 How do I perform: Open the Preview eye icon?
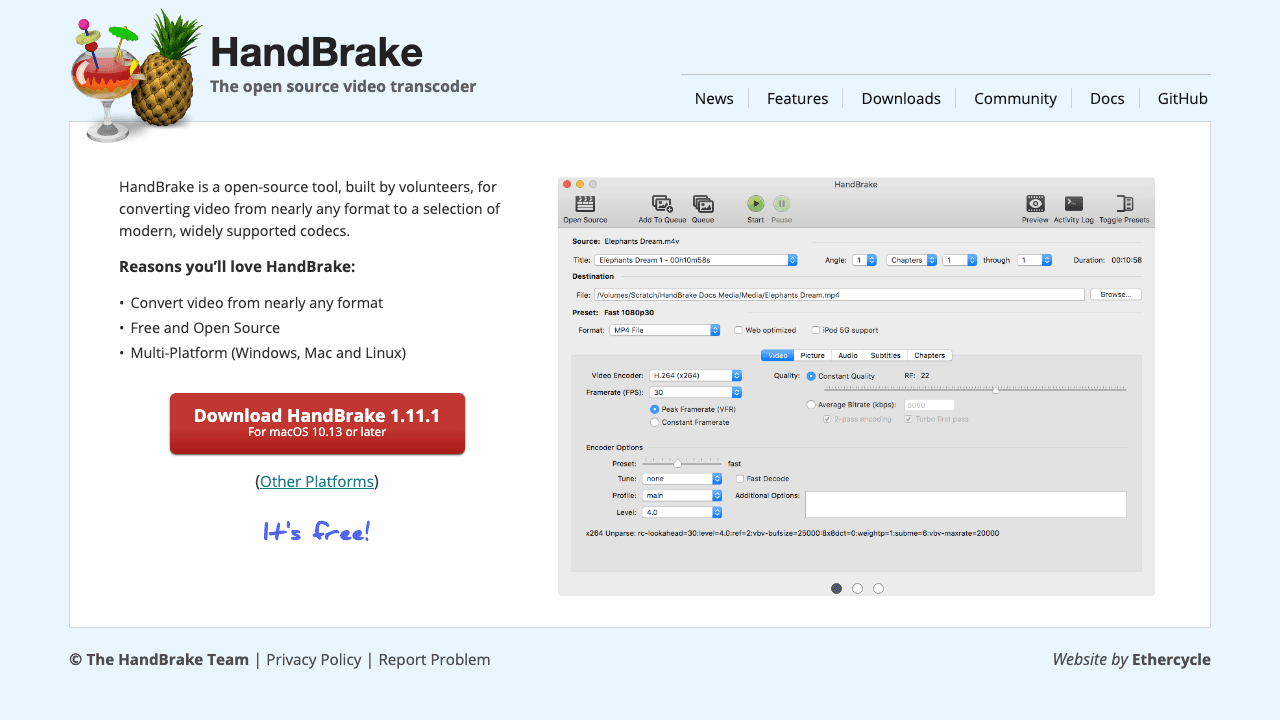[1036, 203]
